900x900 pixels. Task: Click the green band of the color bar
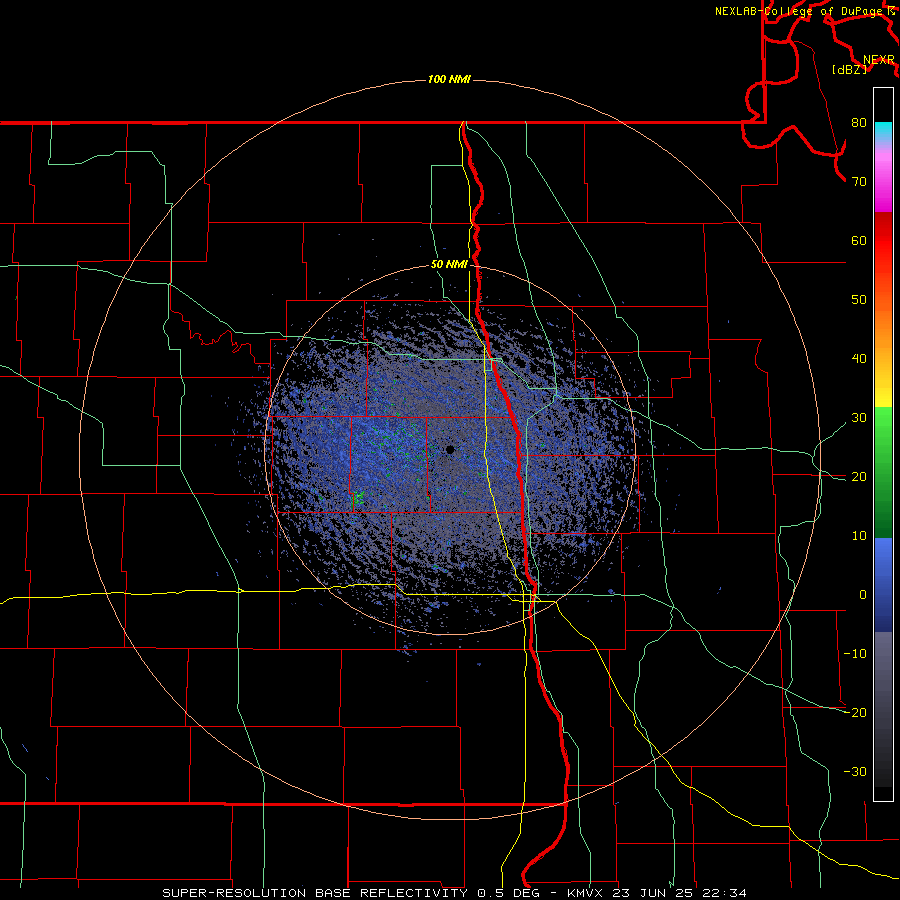(x=883, y=472)
